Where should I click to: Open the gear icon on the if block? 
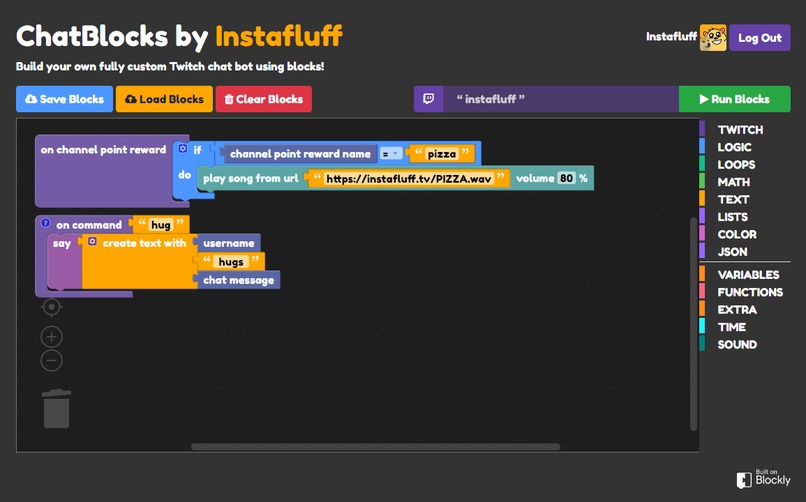(182, 149)
